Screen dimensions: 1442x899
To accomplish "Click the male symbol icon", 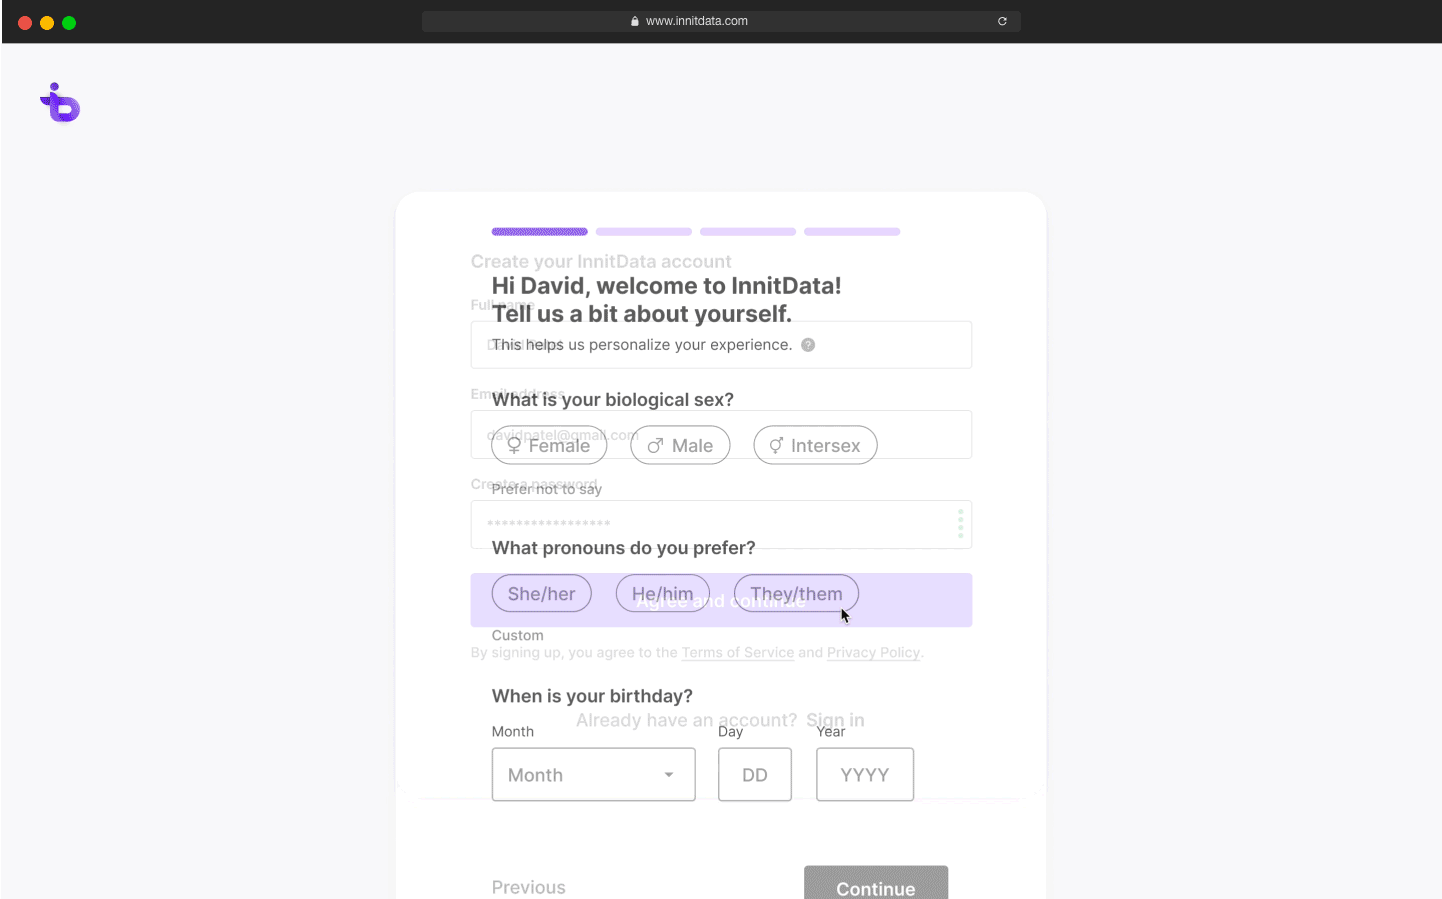I will (655, 446).
